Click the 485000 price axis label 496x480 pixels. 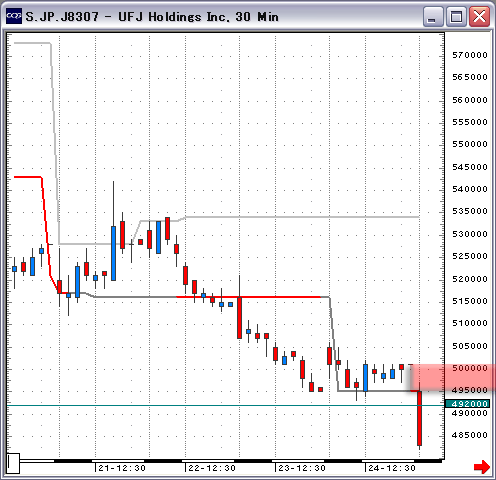point(470,435)
